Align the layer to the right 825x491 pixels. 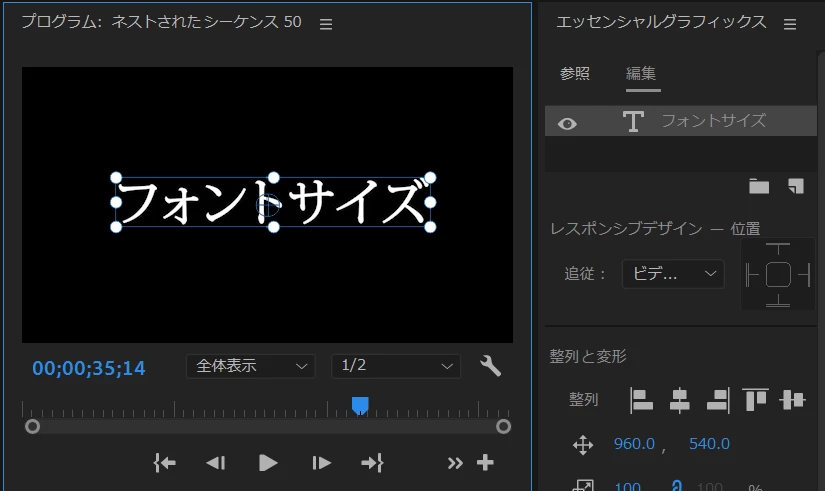pos(718,400)
